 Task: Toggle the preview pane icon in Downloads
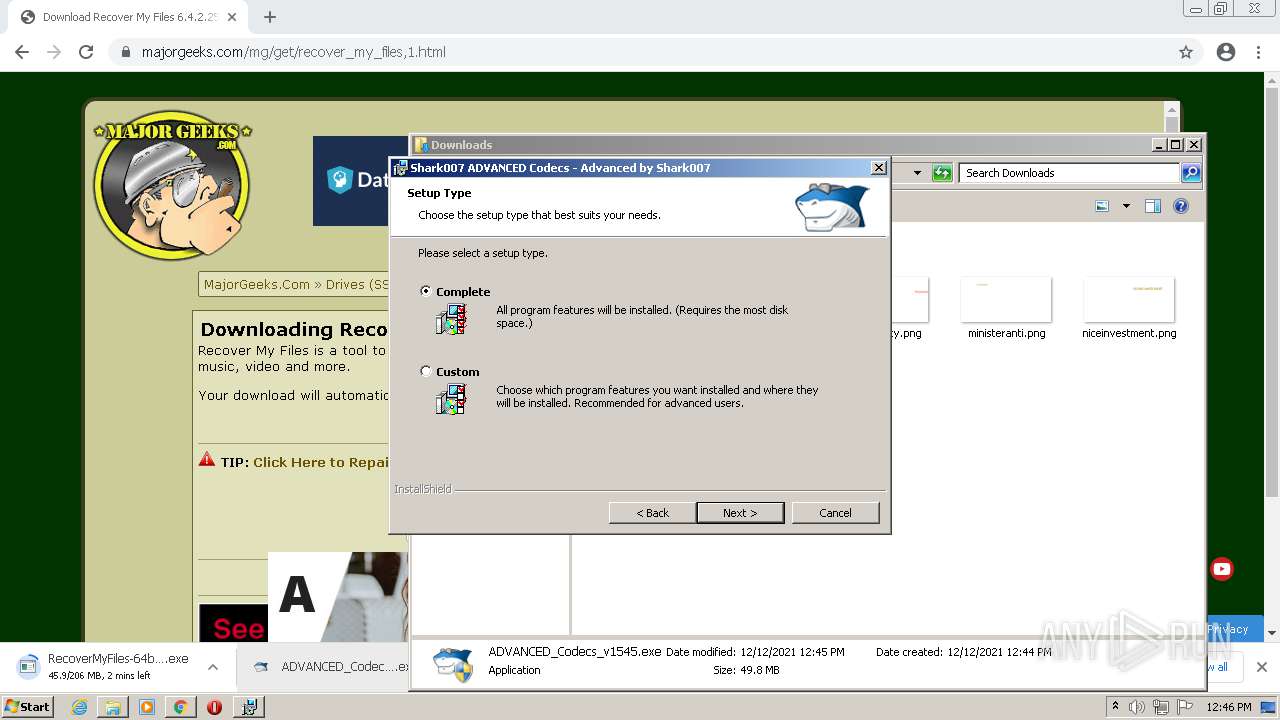pyautogui.click(x=1153, y=206)
